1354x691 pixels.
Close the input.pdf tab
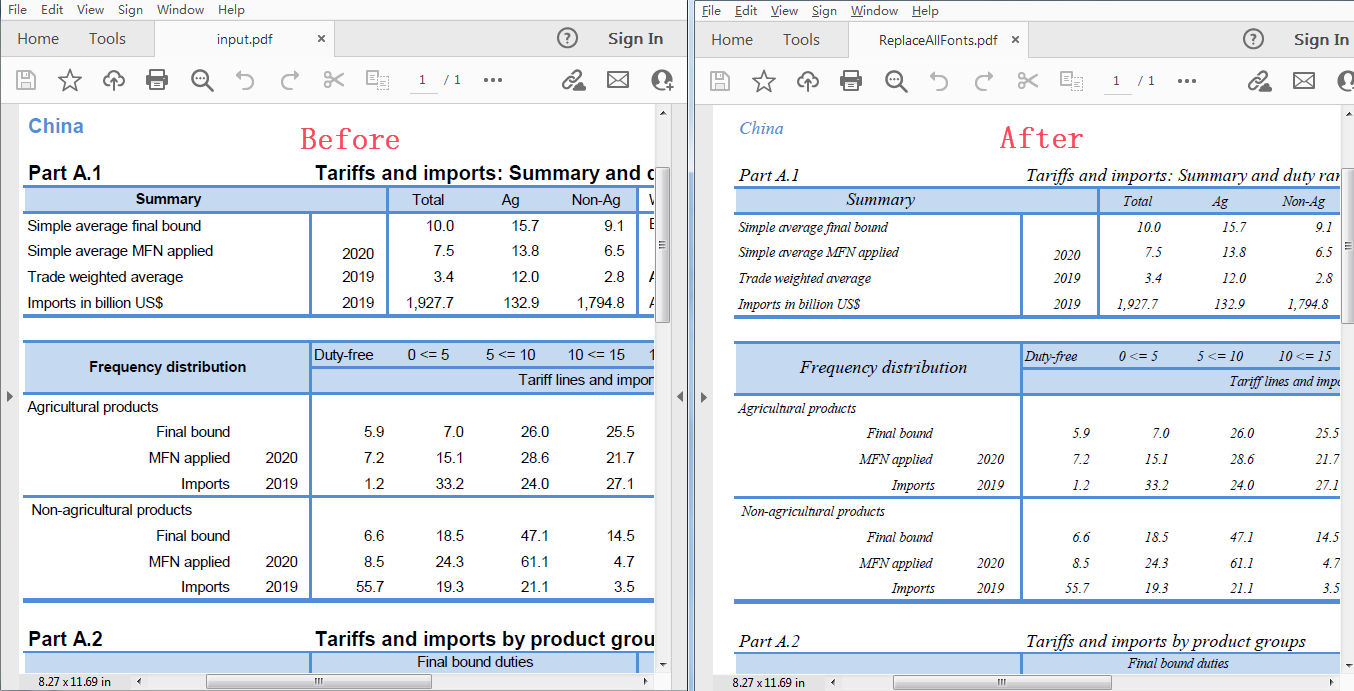pos(321,39)
